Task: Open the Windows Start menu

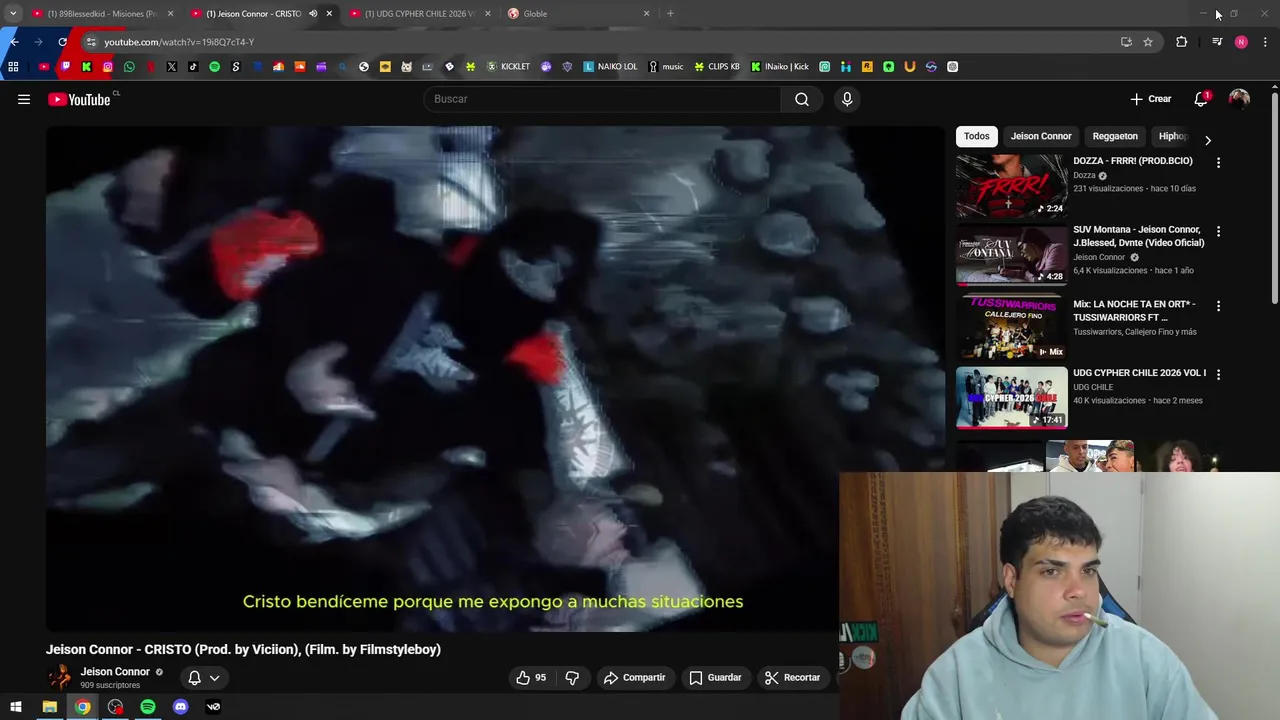Action: [x=16, y=707]
